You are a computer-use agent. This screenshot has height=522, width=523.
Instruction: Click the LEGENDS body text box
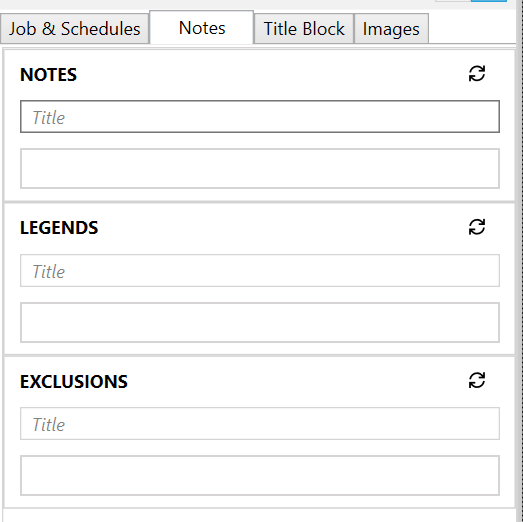pyautogui.click(x=260, y=323)
